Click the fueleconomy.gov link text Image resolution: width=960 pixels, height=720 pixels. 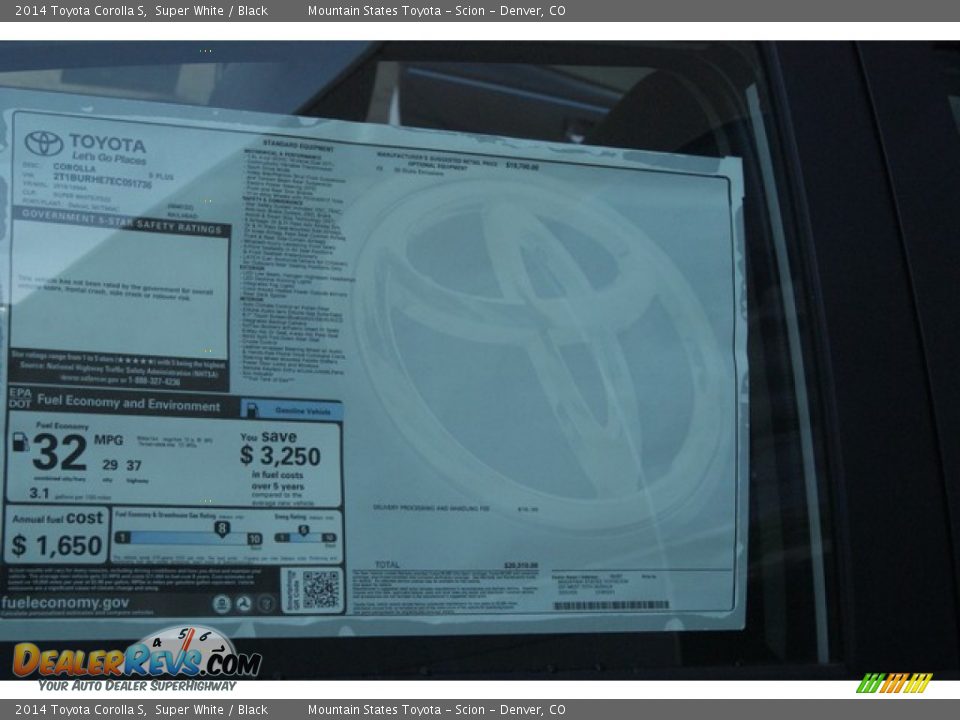65,603
